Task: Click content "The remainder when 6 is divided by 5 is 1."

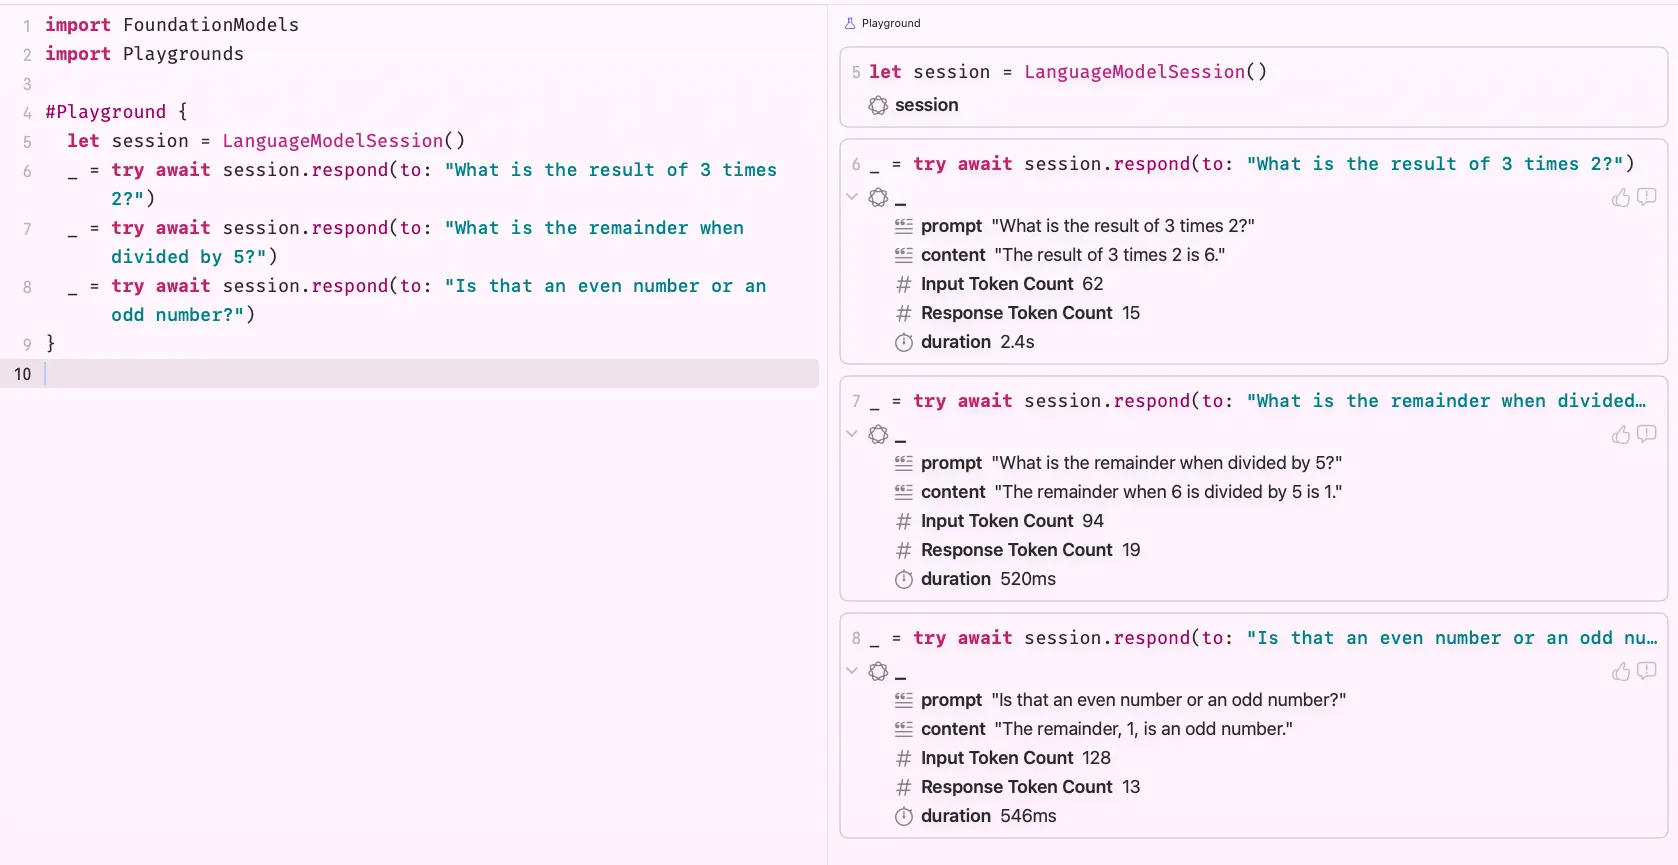Action: [x=1168, y=492]
